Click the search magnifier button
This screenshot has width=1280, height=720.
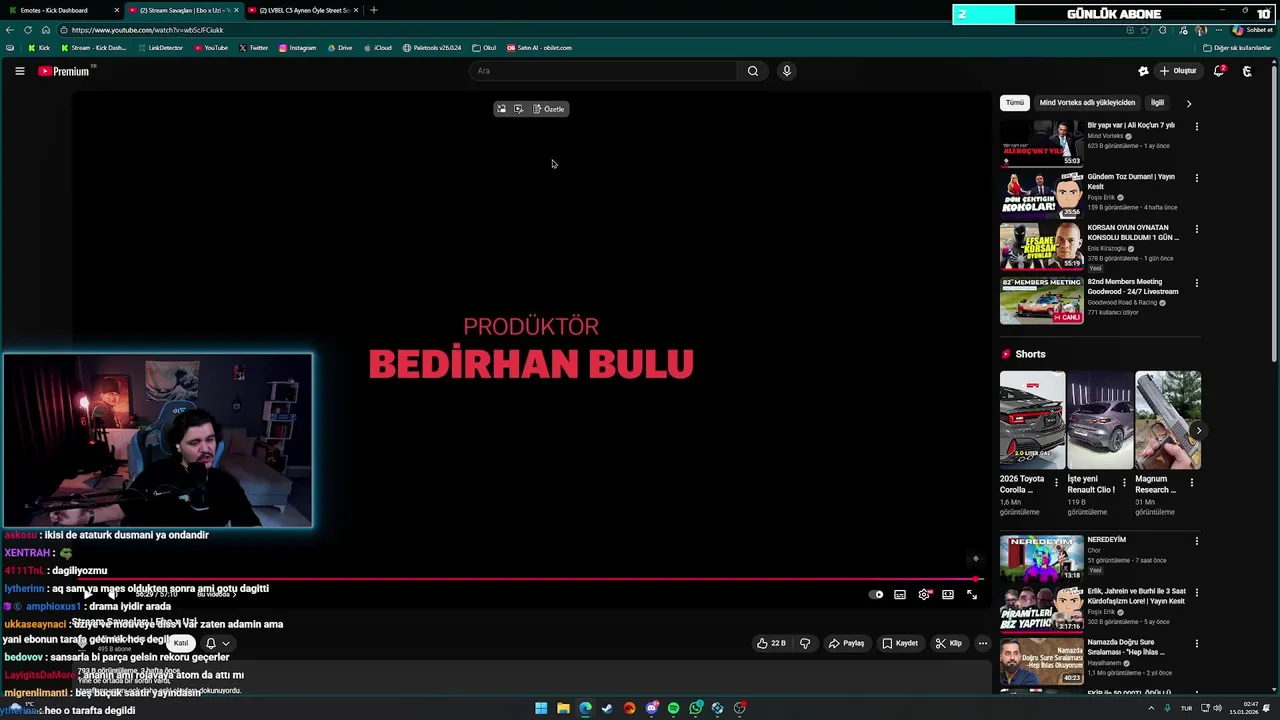[753, 71]
